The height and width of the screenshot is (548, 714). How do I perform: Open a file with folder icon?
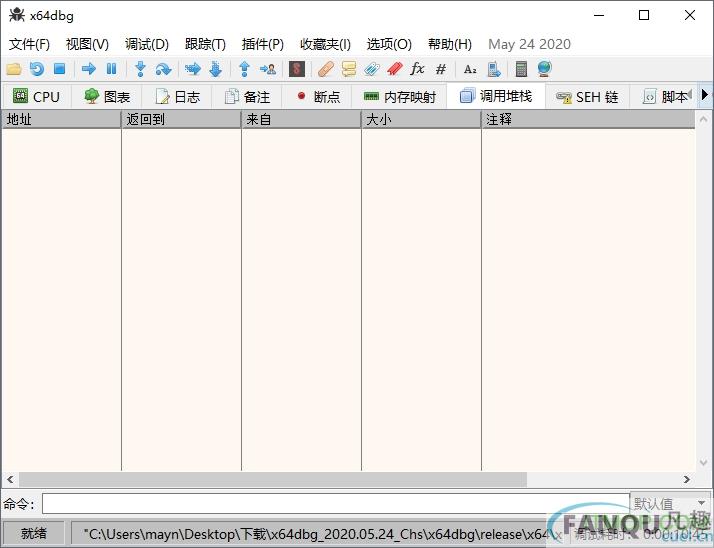[14, 69]
